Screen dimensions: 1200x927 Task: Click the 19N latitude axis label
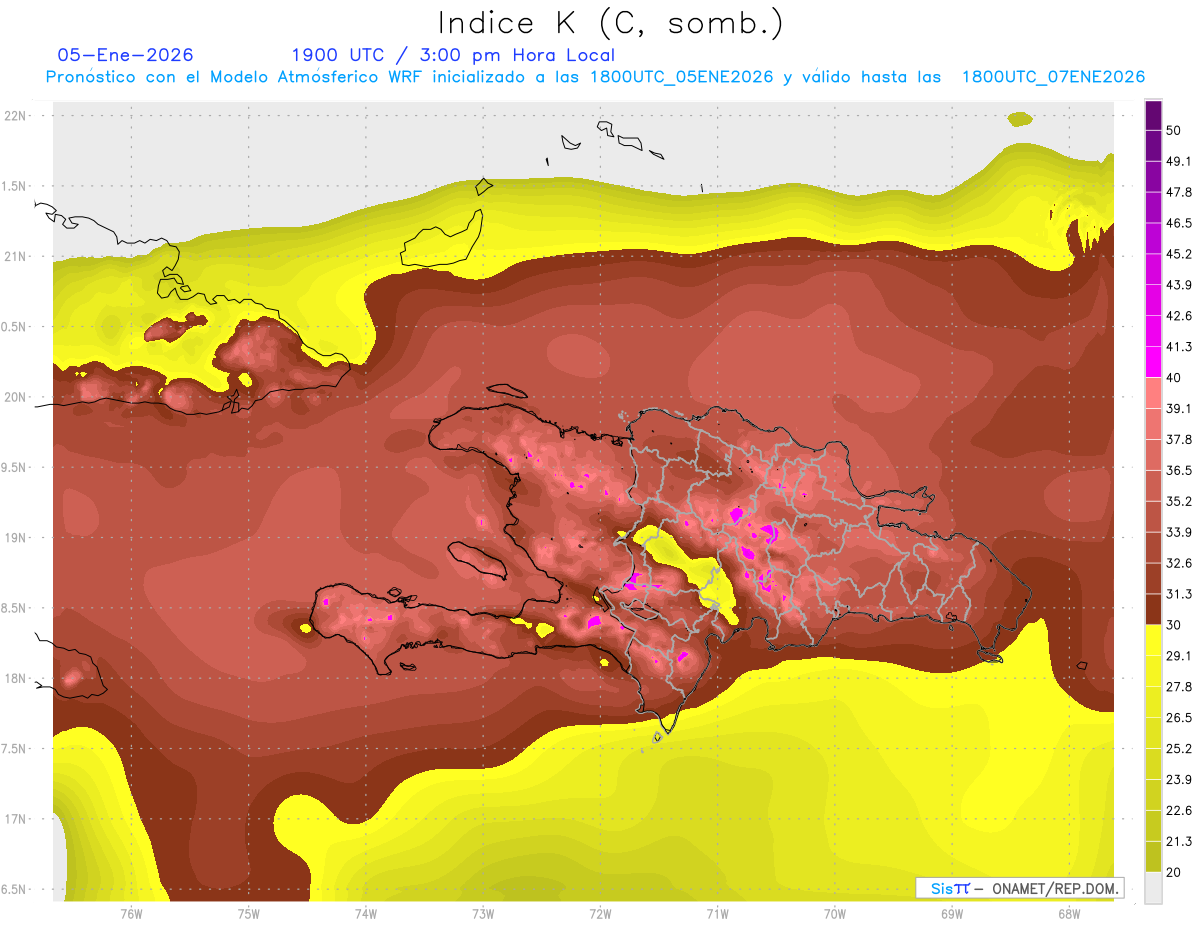point(17,537)
